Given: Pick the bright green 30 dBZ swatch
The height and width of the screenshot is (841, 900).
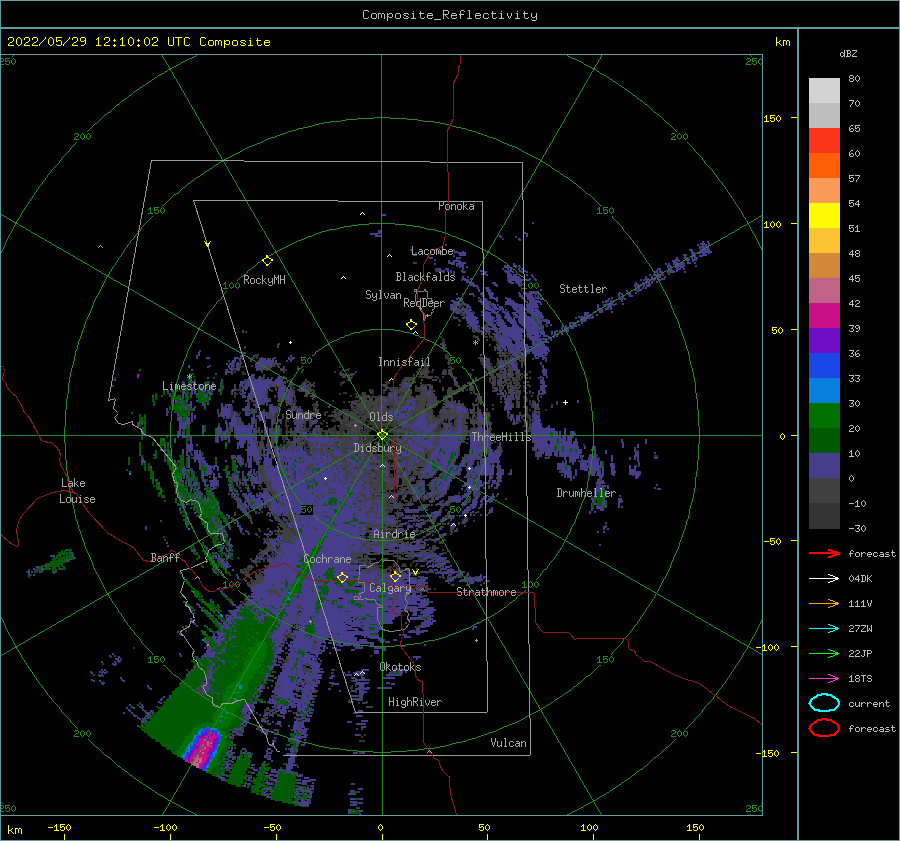Looking at the screenshot, I should coord(824,415).
